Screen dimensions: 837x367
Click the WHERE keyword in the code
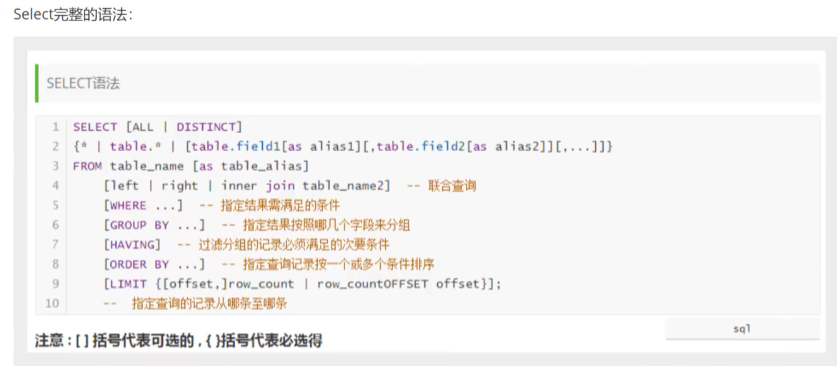(128, 205)
